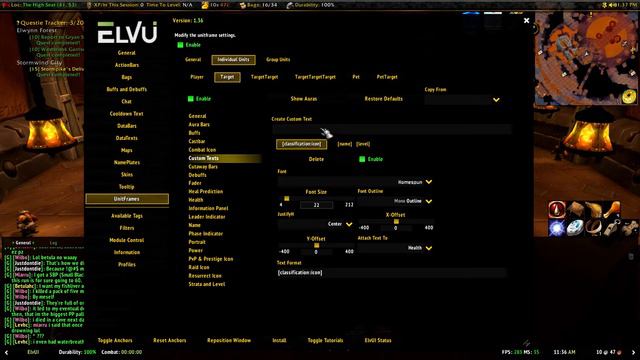Click the ElvUI Status button

click(378, 340)
